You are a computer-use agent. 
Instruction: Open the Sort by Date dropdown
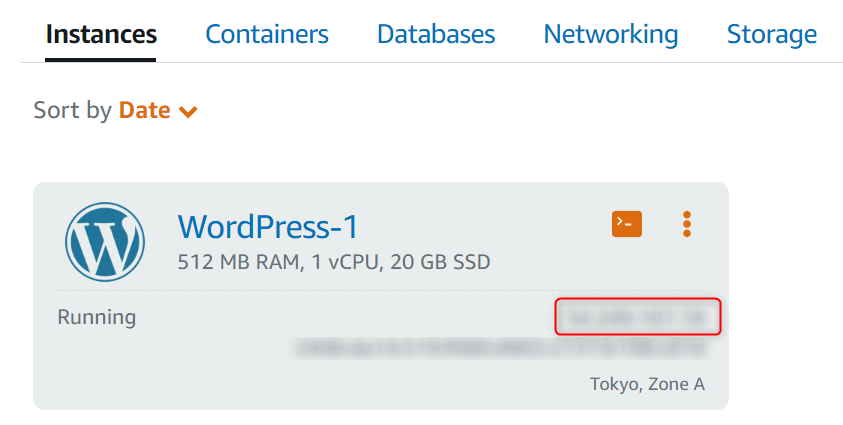158,110
